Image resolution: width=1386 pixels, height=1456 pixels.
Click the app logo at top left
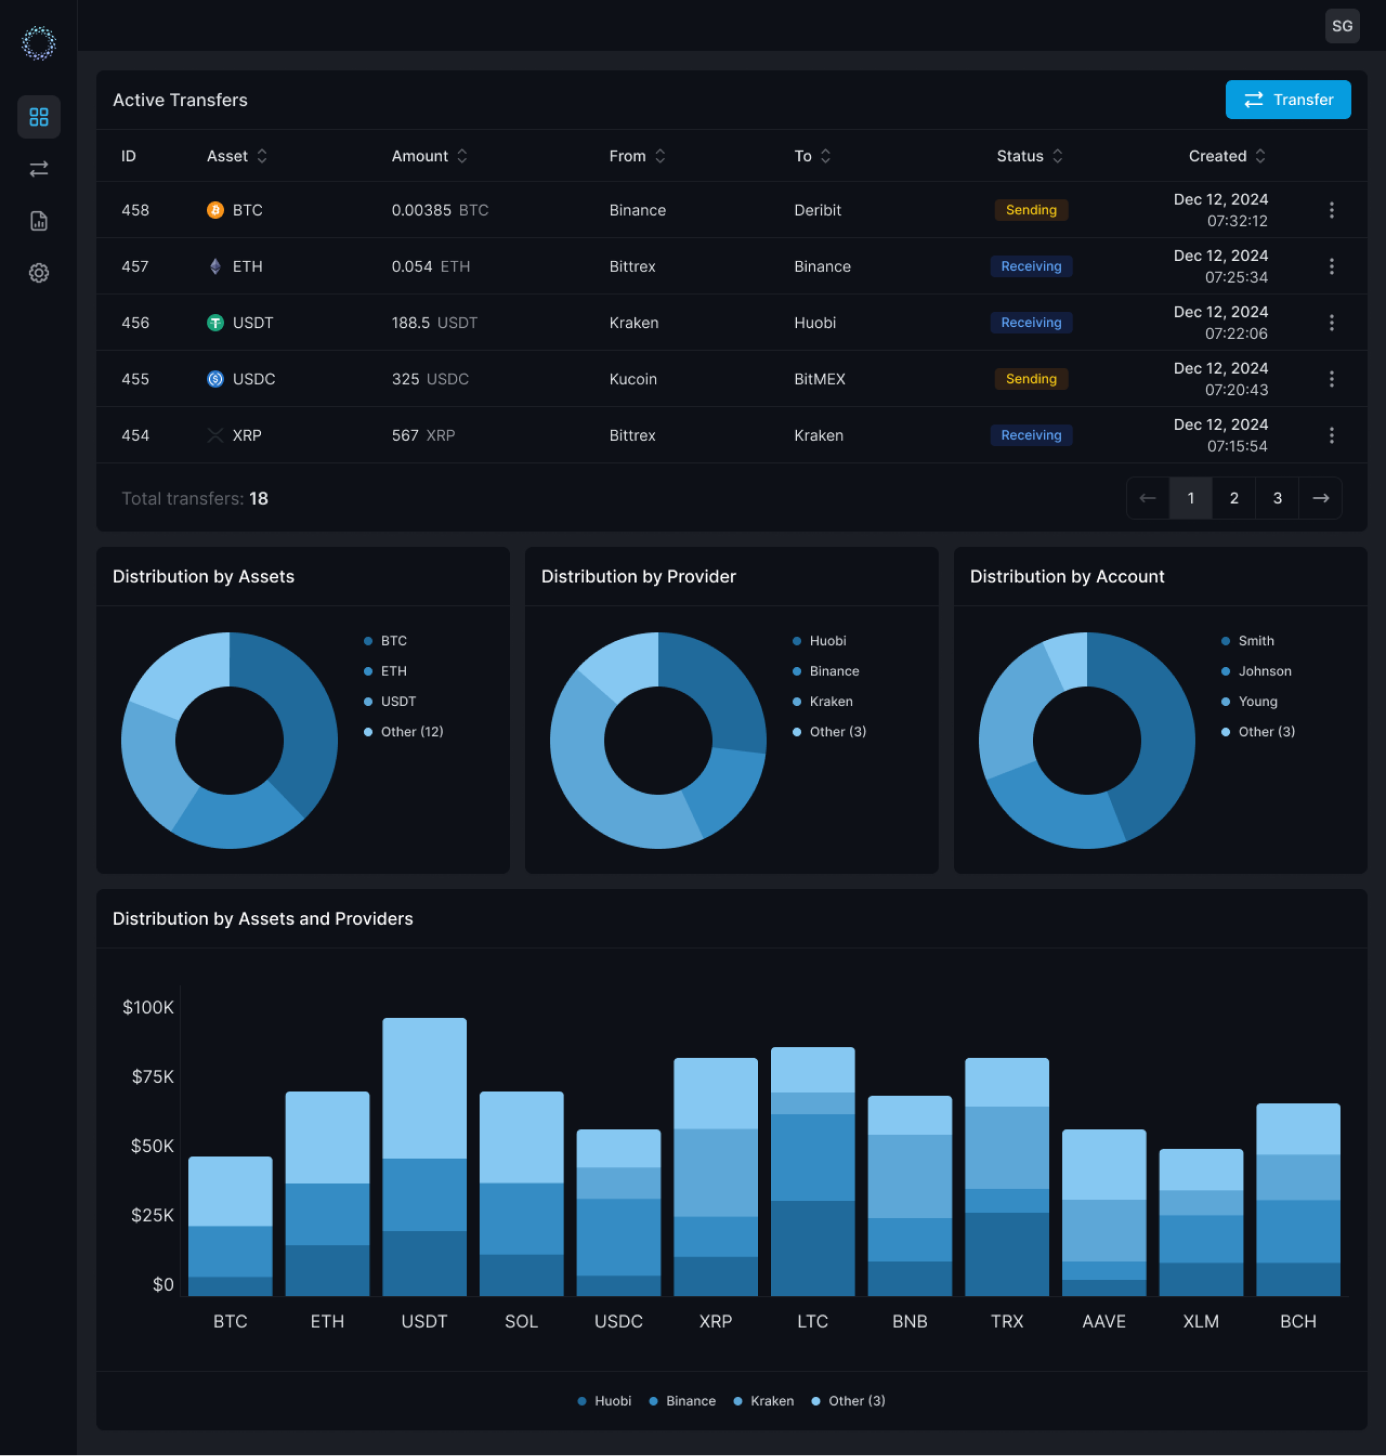point(39,43)
